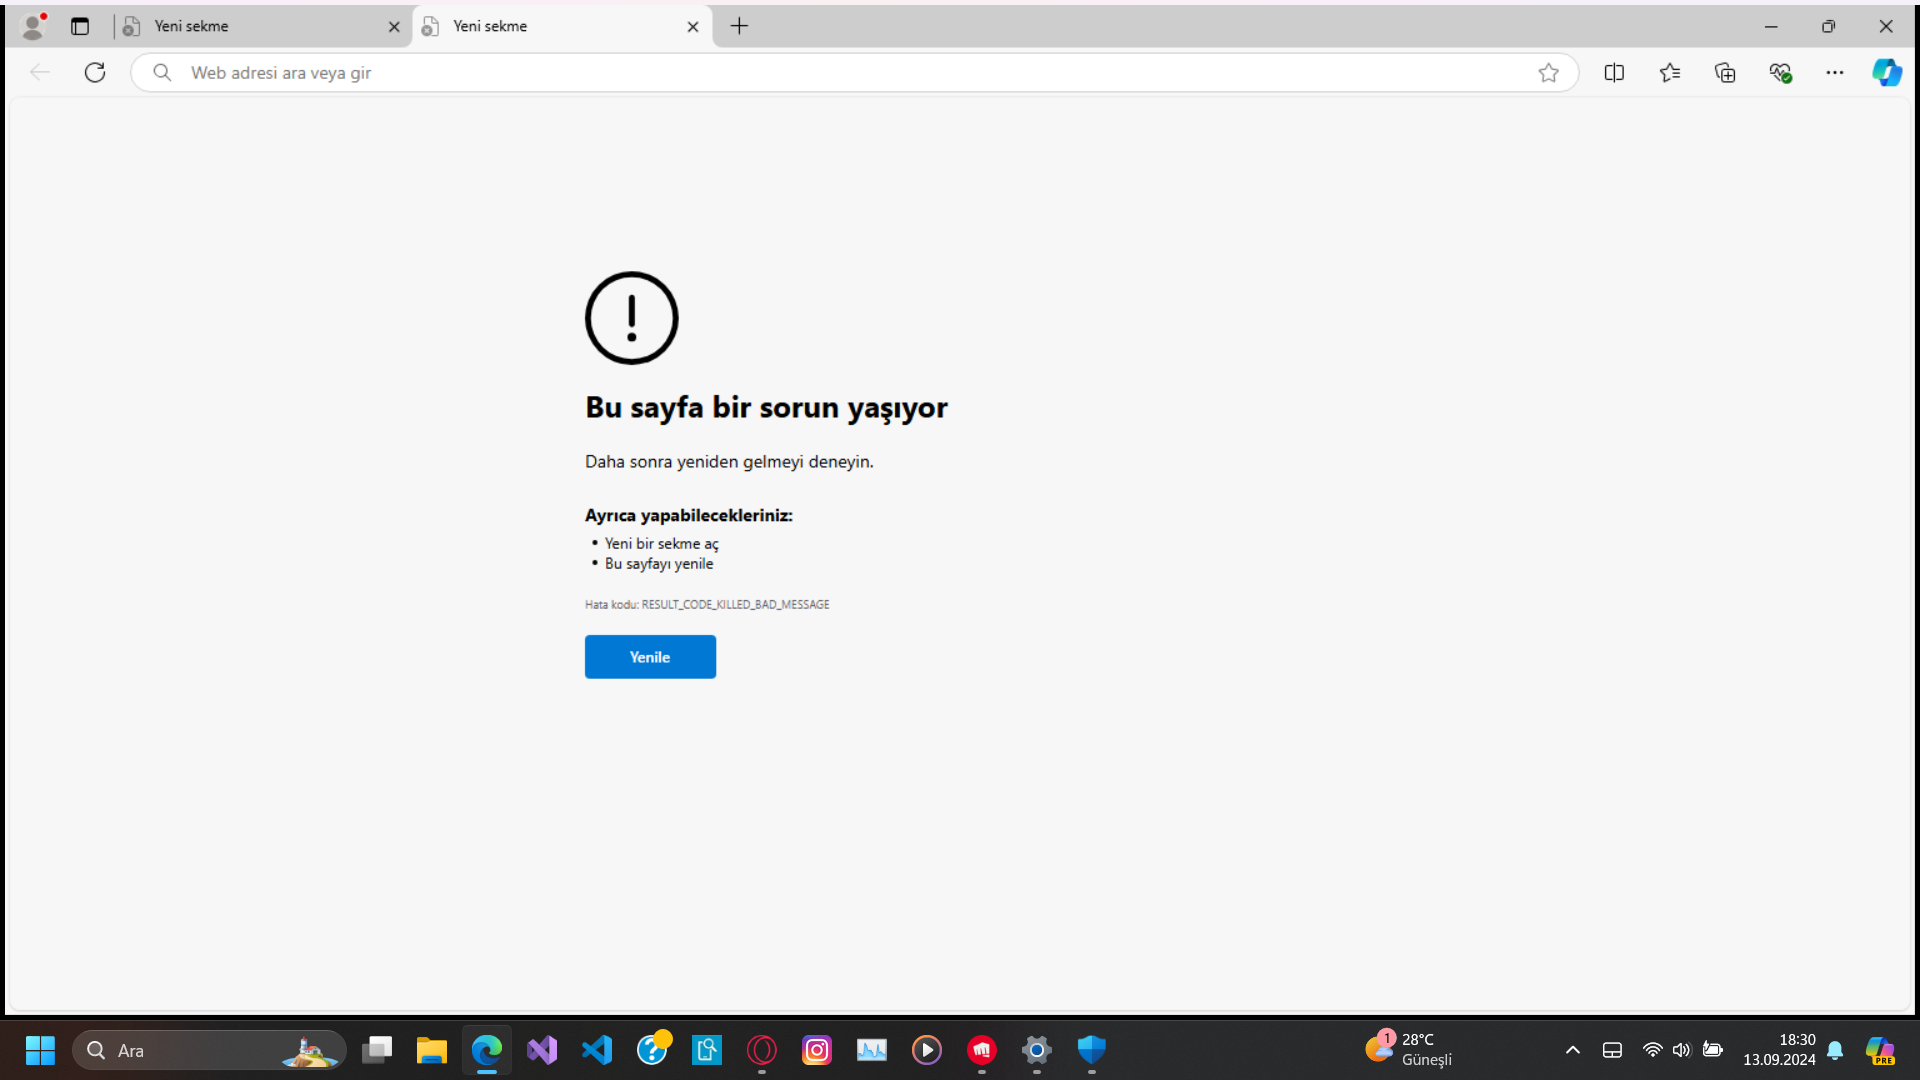Open a new tab with plus

tap(739, 26)
